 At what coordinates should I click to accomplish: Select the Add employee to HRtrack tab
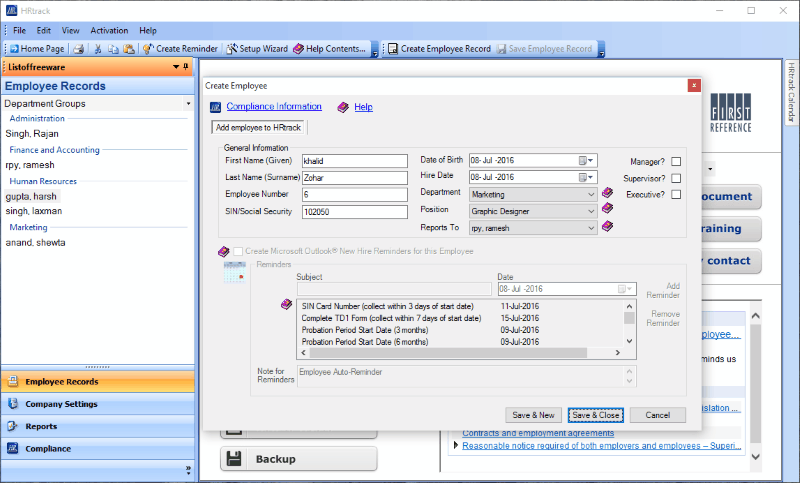point(258,128)
